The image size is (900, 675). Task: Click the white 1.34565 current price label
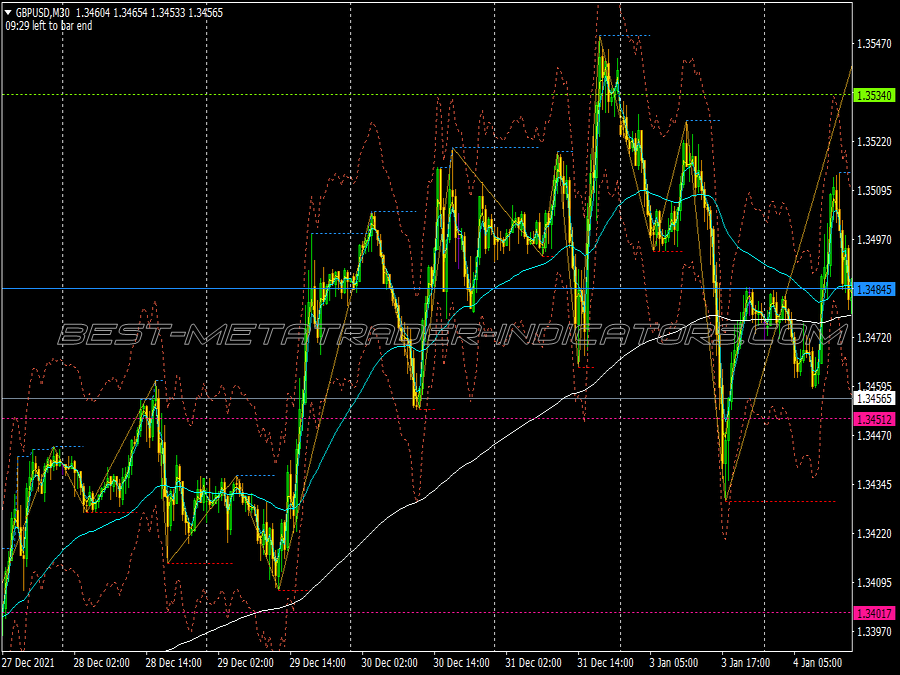tap(874, 399)
